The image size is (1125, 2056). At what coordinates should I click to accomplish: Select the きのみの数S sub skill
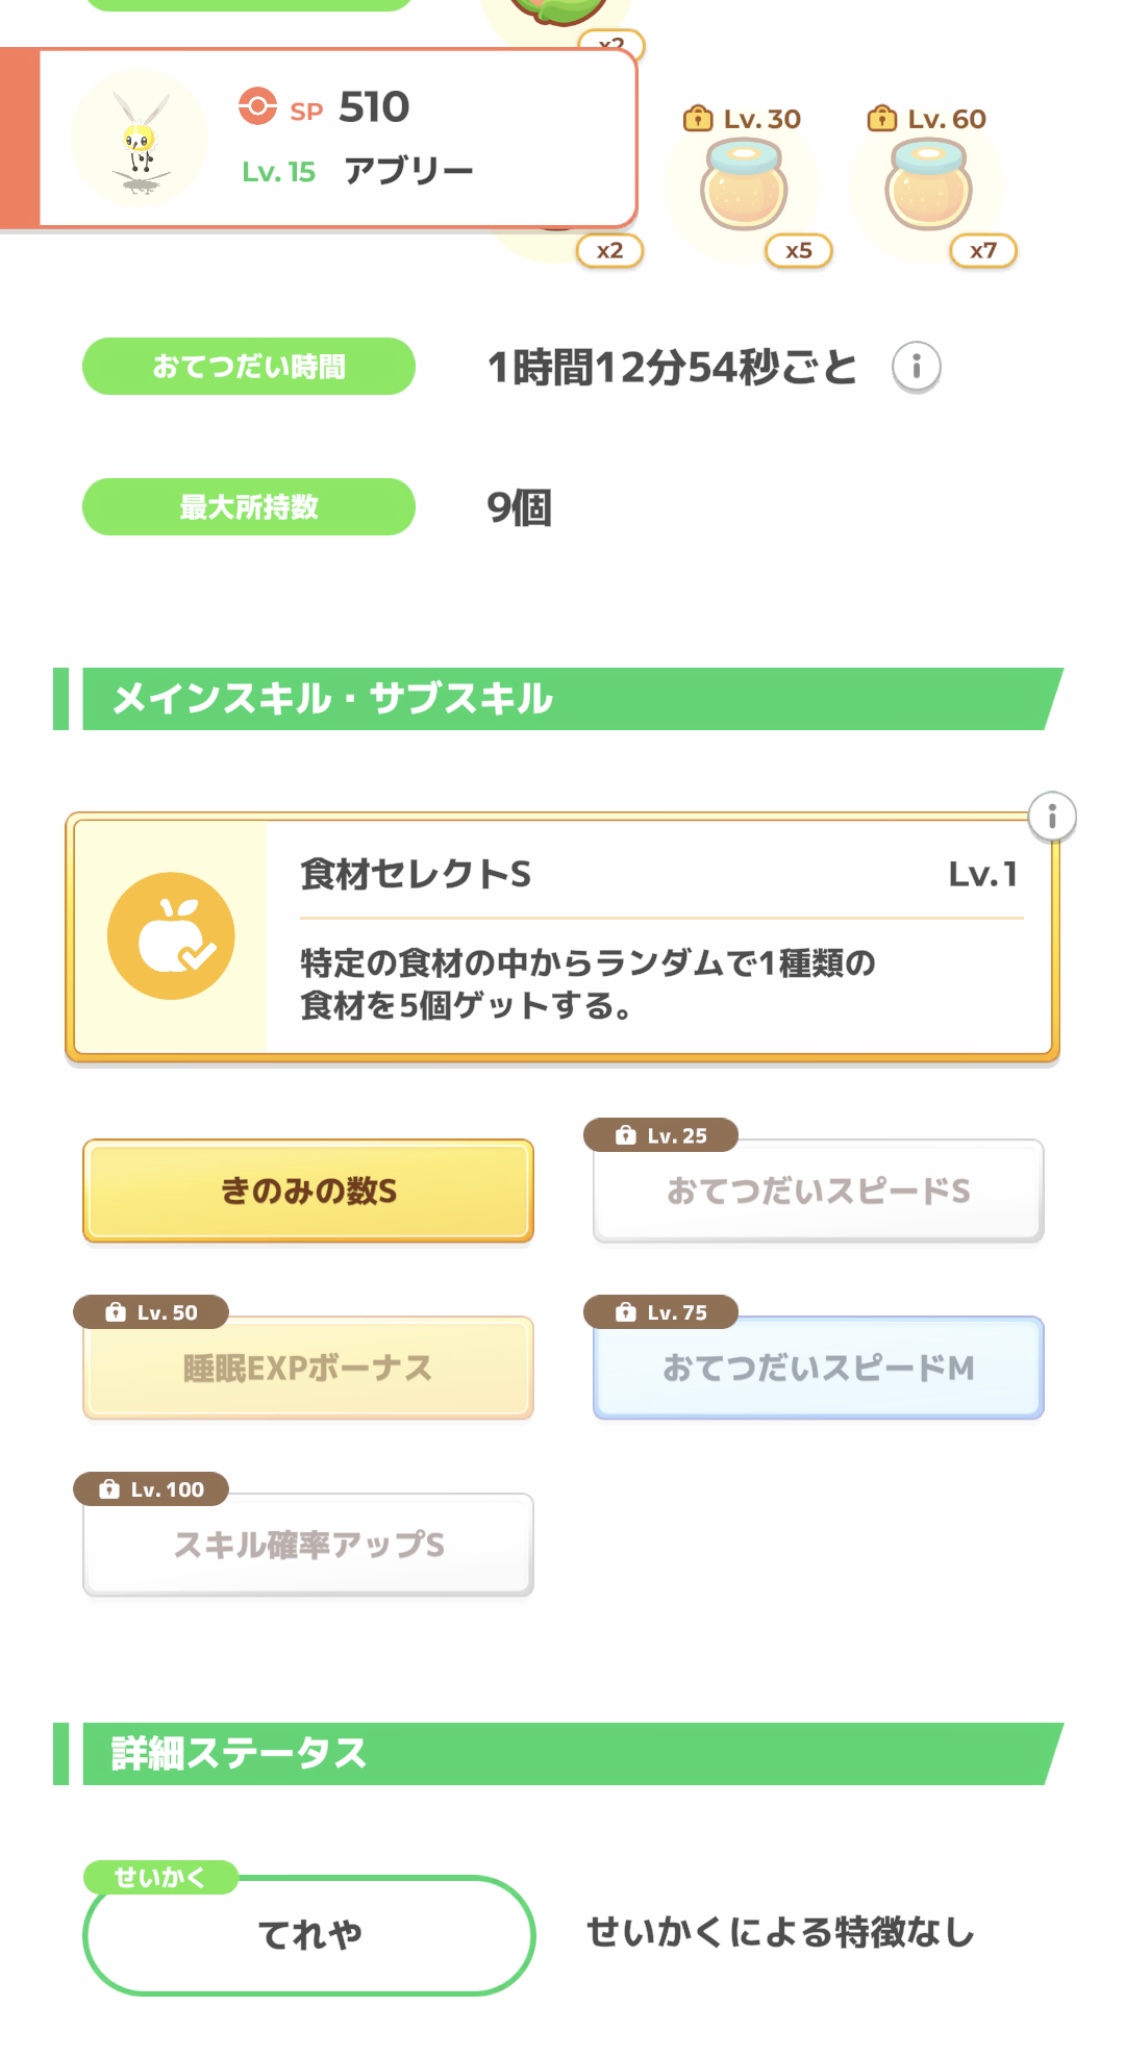[308, 1191]
